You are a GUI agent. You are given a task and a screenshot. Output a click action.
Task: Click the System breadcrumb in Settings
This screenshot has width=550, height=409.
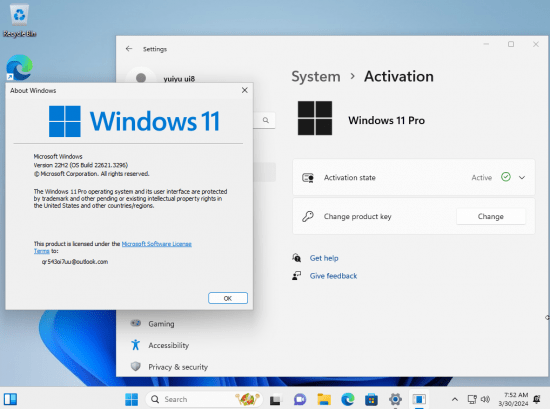click(x=316, y=77)
